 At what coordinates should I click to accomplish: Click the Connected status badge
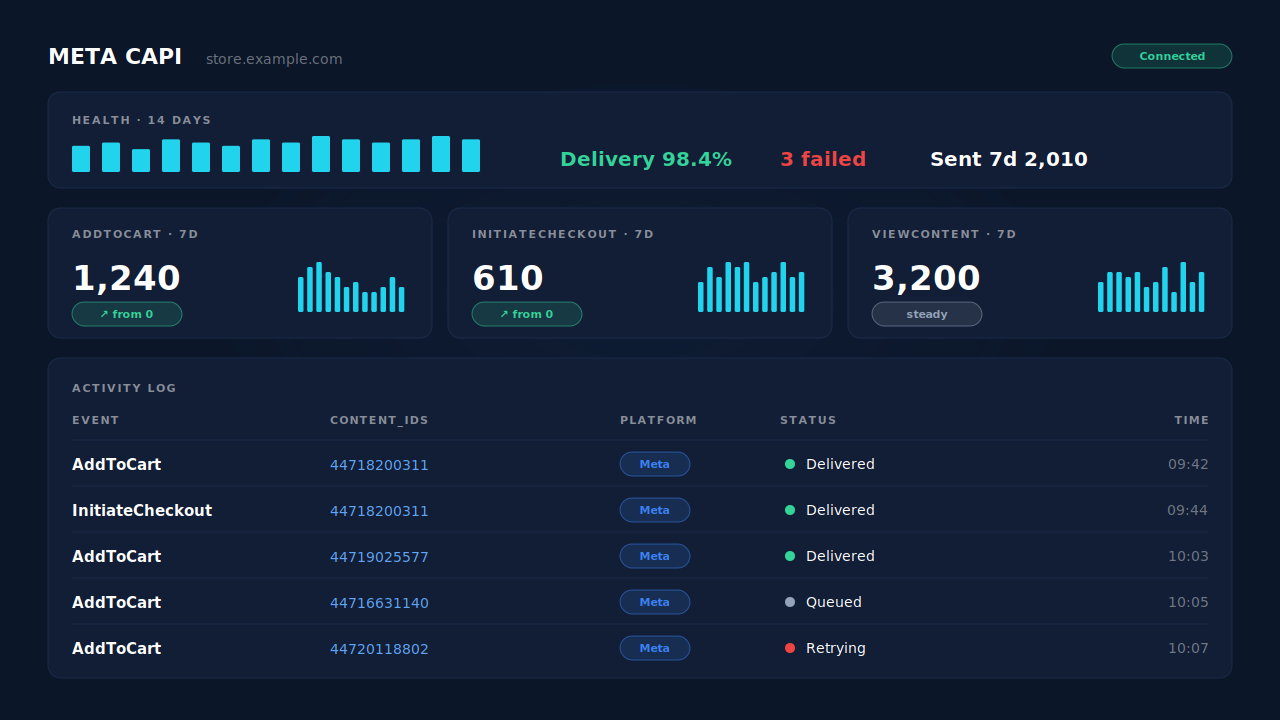coord(1172,56)
